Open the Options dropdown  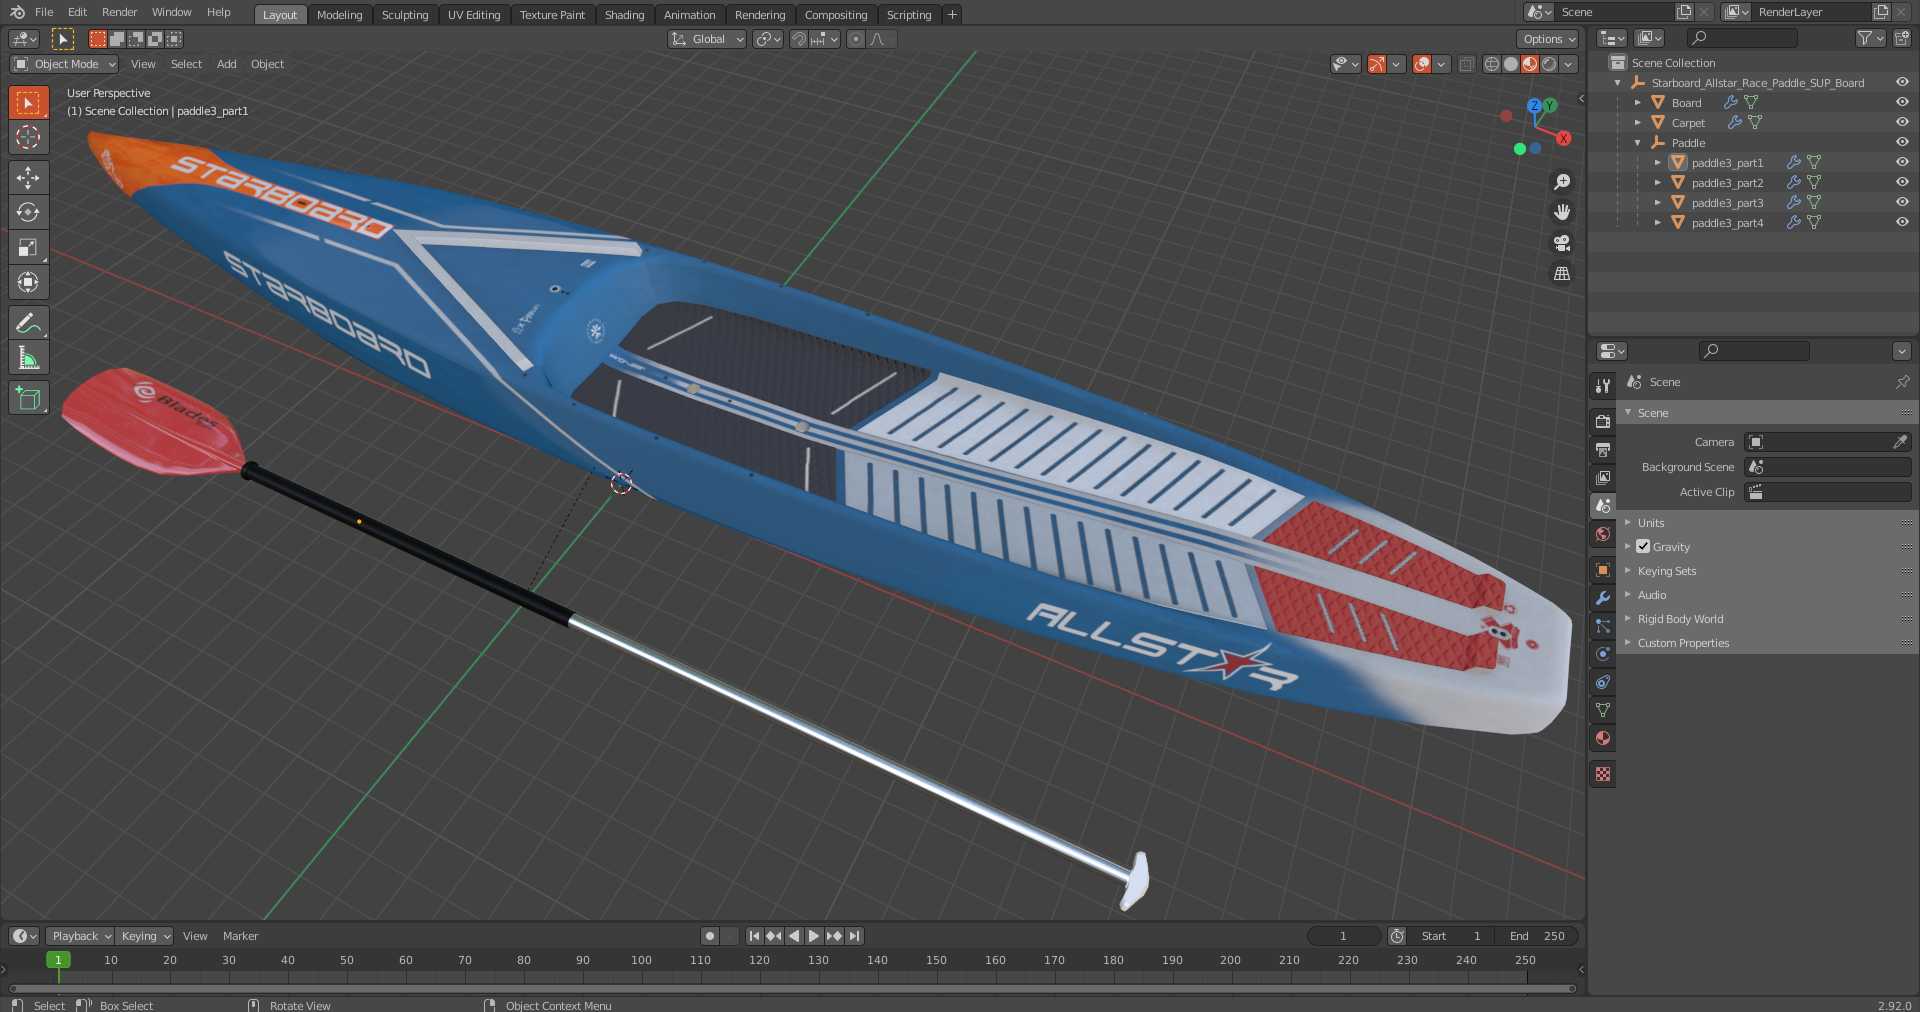1547,39
